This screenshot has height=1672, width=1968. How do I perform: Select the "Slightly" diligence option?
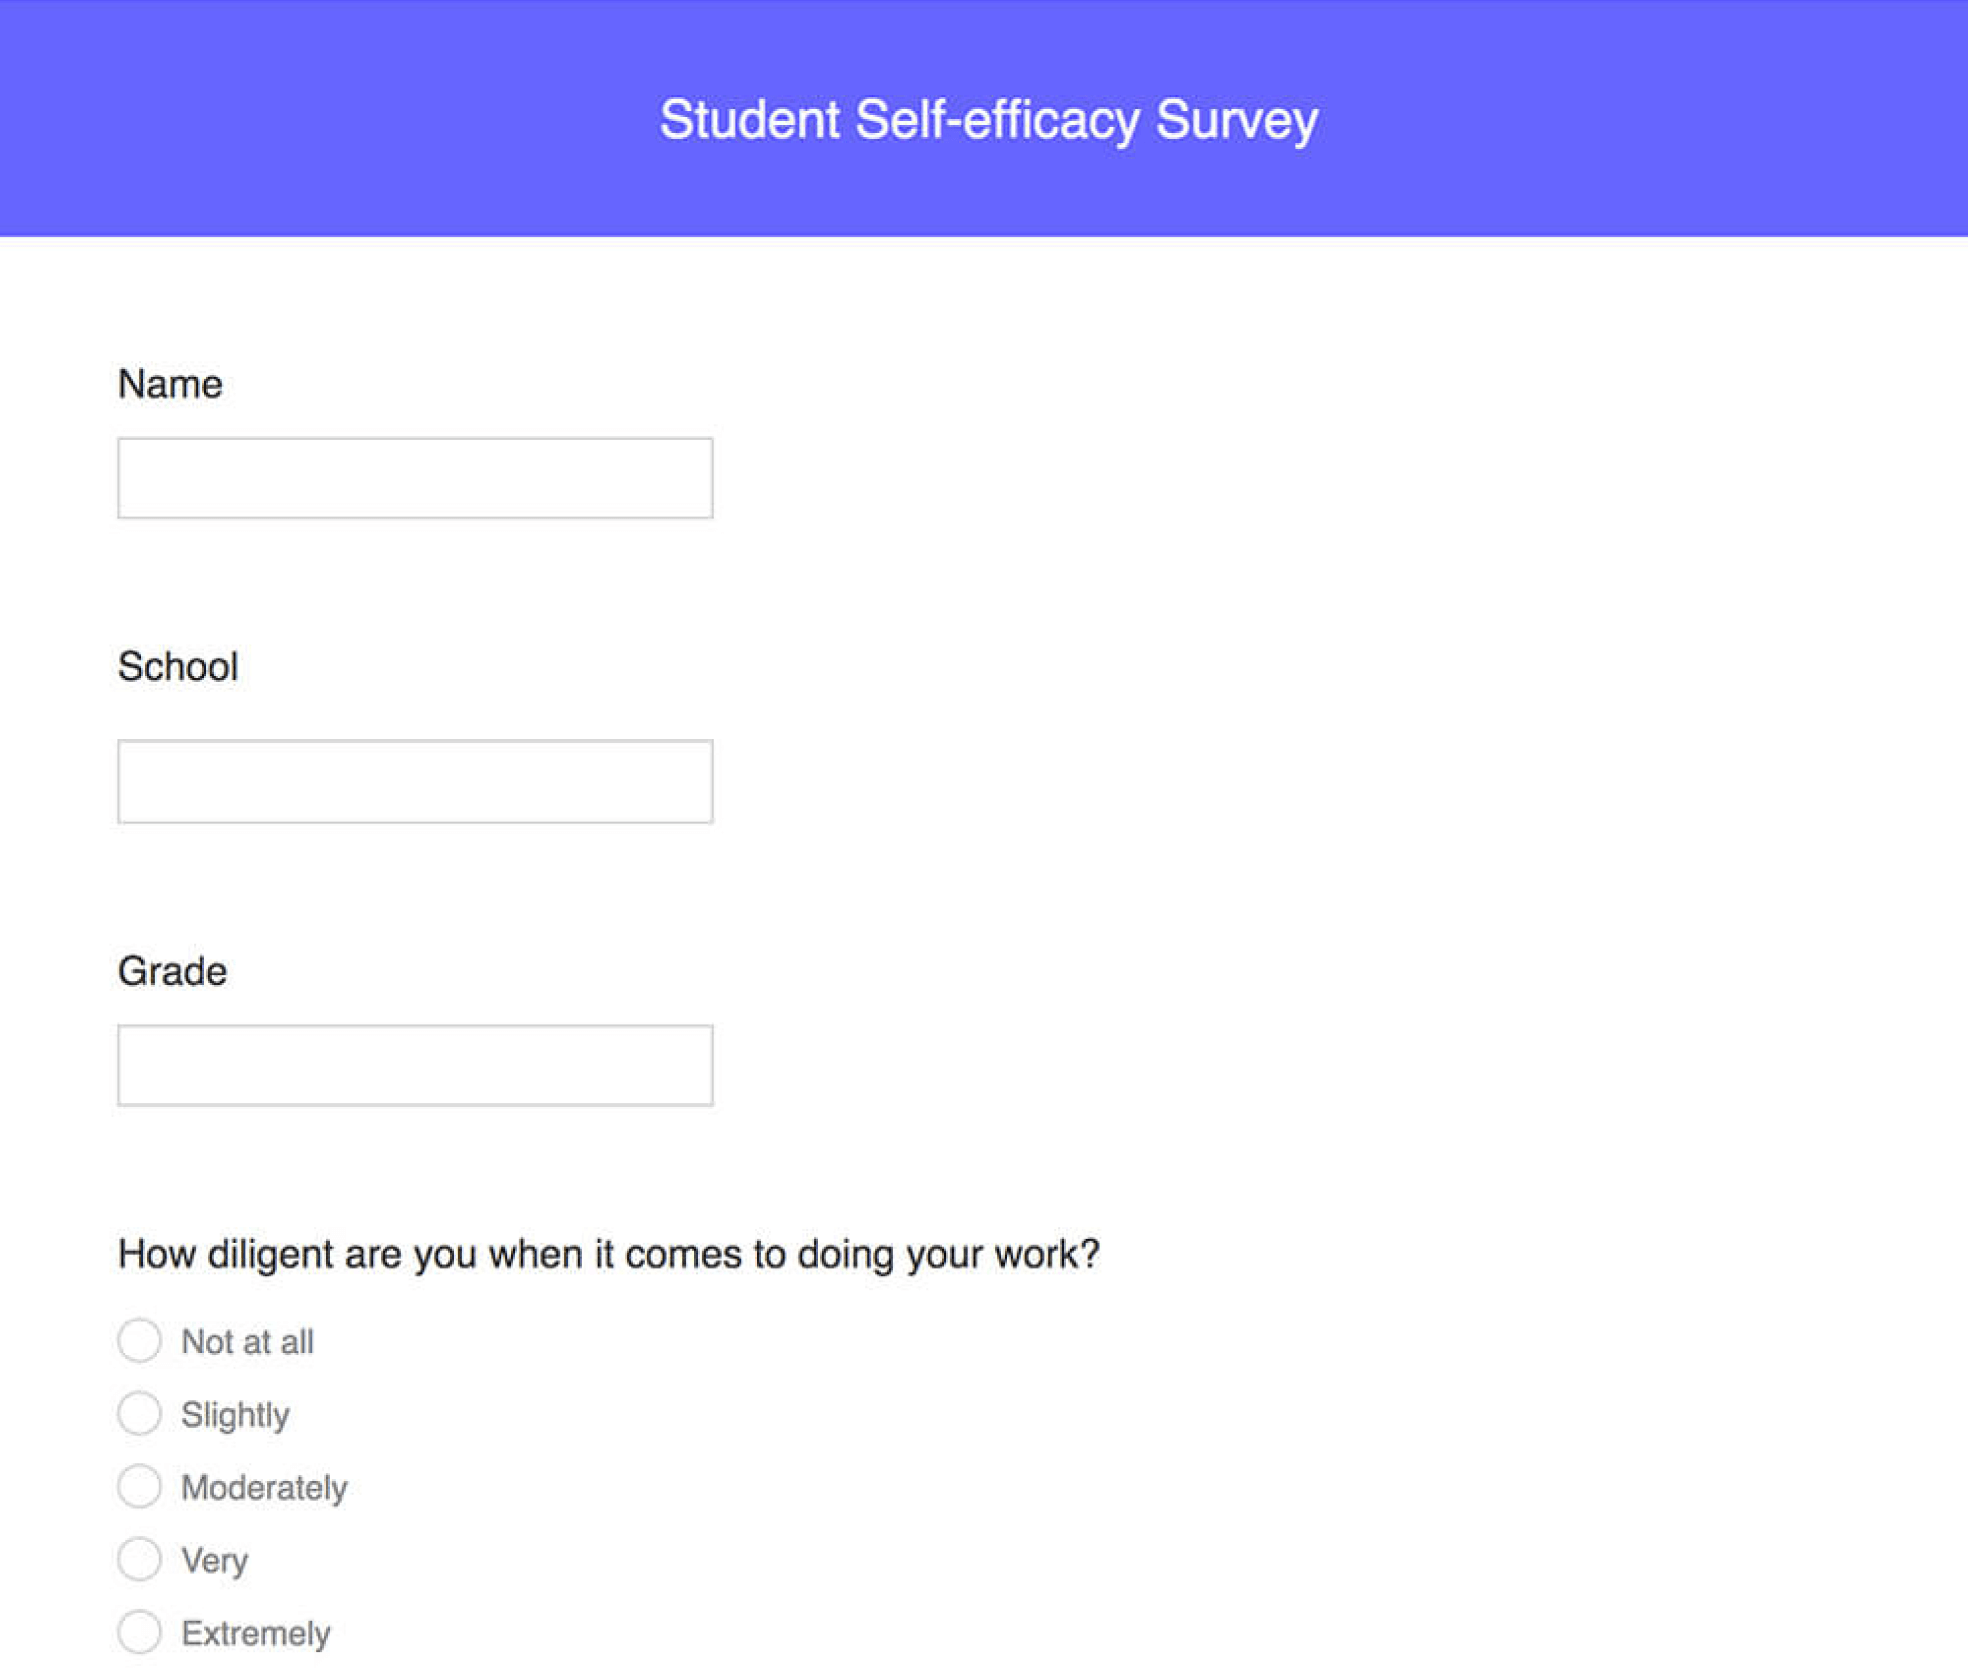(x=140, y=1413)
